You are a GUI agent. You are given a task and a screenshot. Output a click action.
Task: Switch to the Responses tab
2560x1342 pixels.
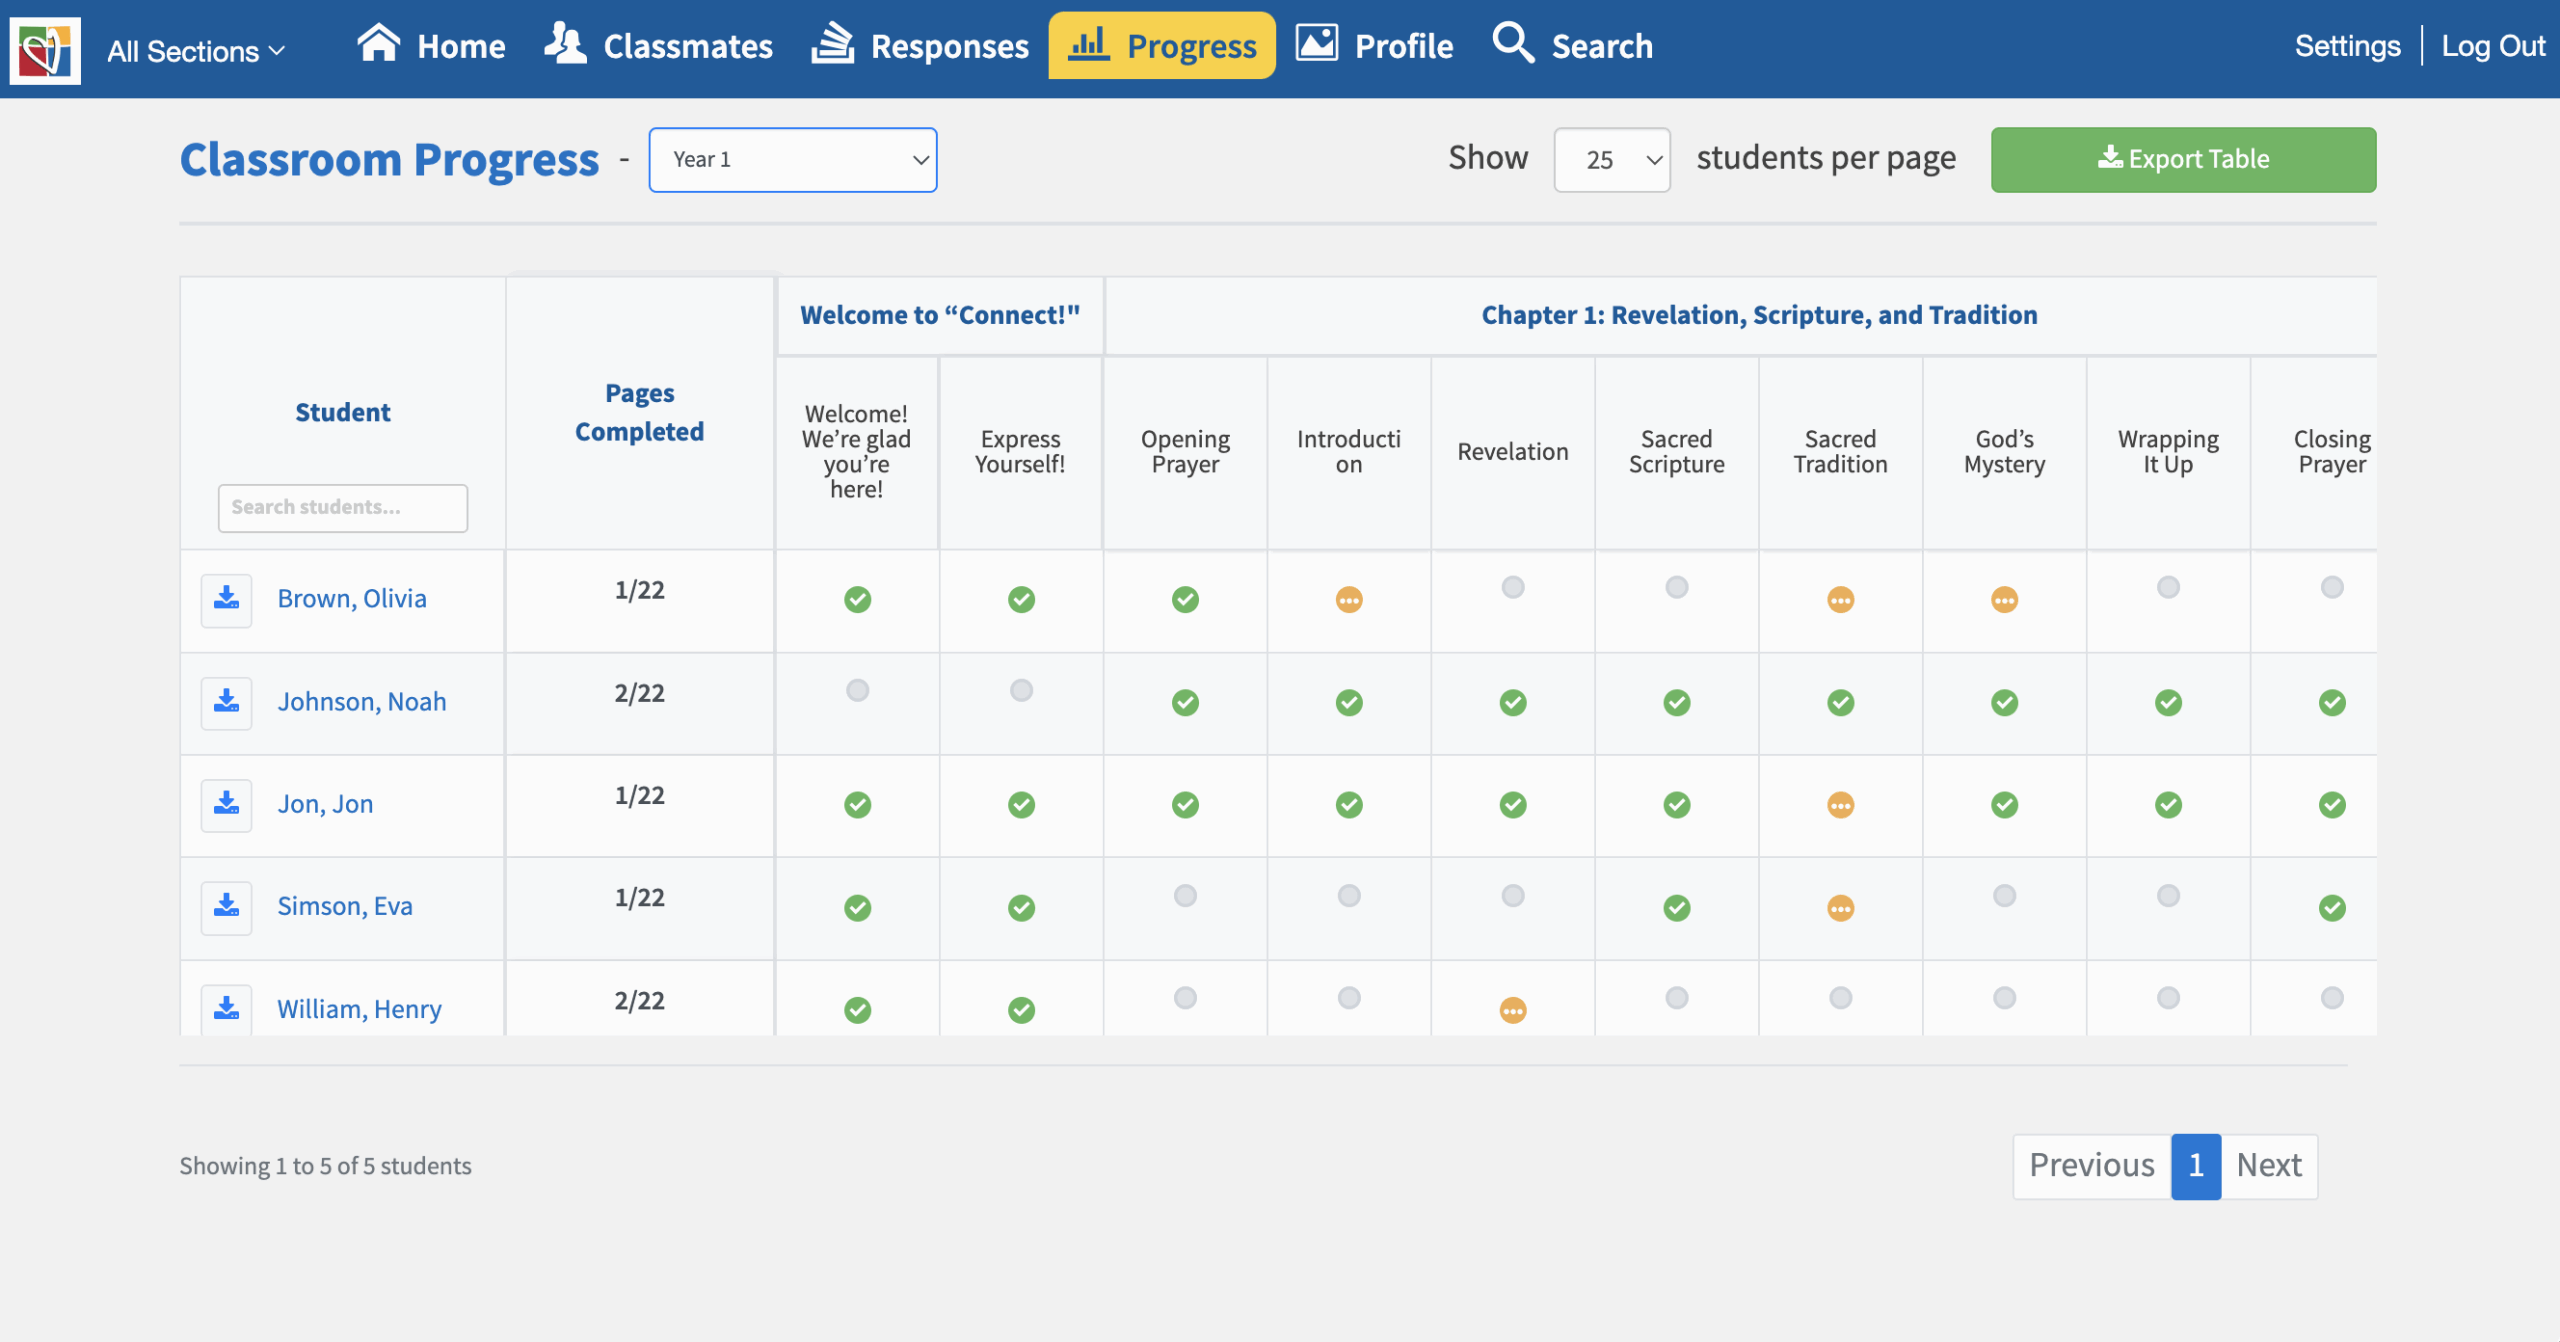pos(920,46)
